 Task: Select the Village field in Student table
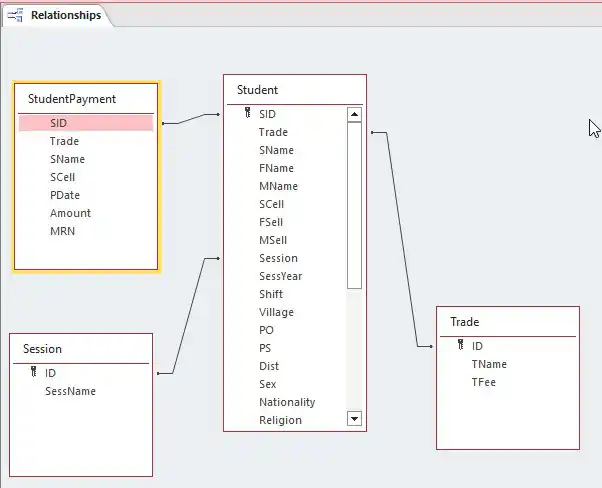pyautogui.click(x=276, y=312)
